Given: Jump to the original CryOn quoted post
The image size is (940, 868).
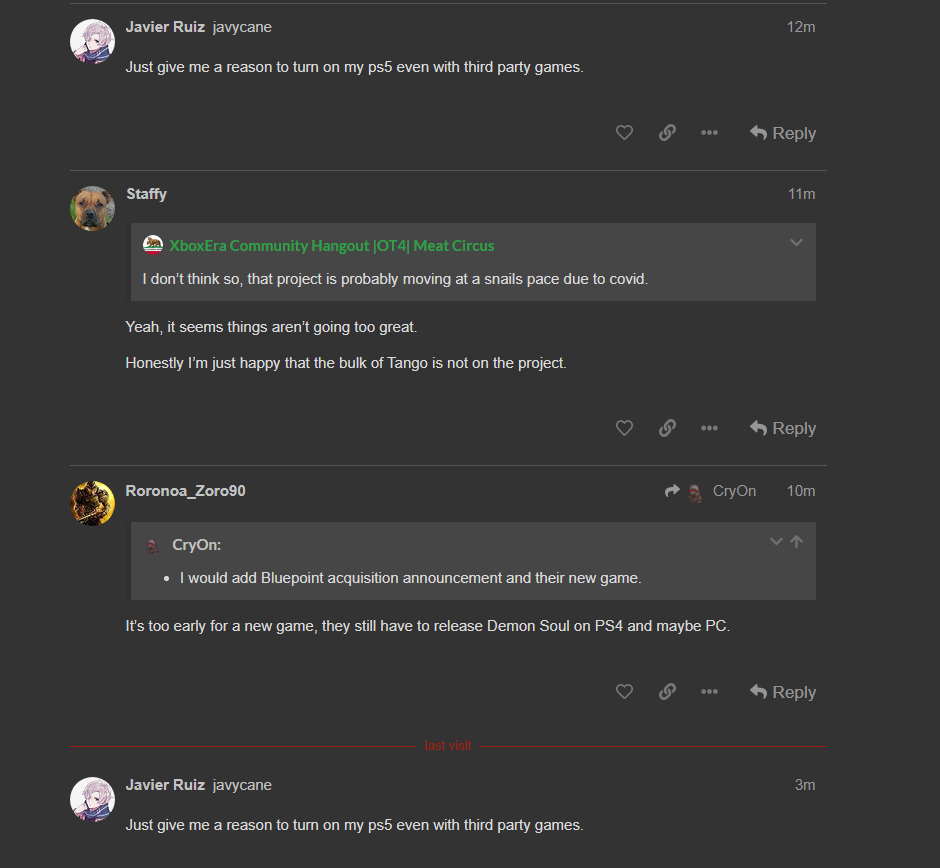Looking at the screenshot, I should coord(797,542).
